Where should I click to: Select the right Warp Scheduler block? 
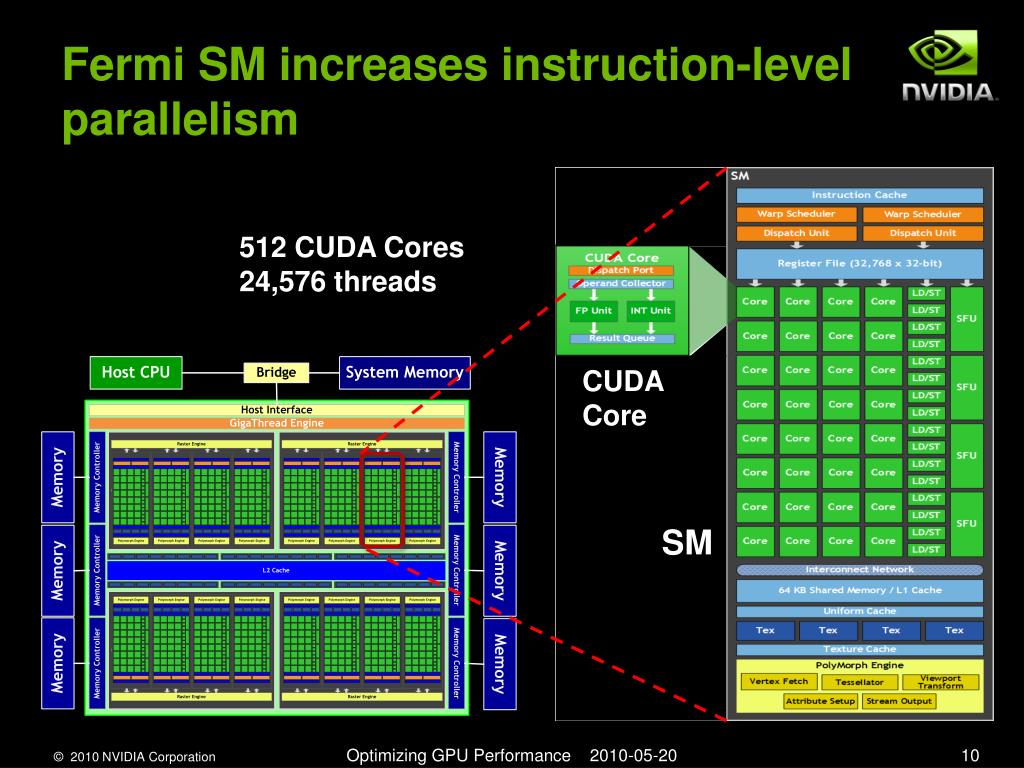(x=923, y=214)
